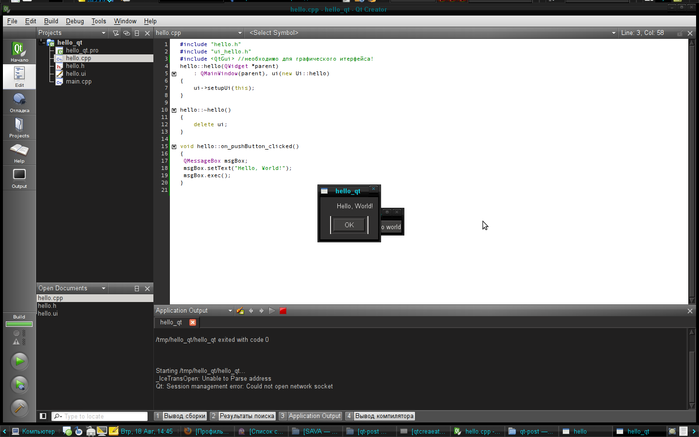This screenshot has width=699, height=437.
Task: Switch to Edit mode in sidebar
Action: (19, 76)
